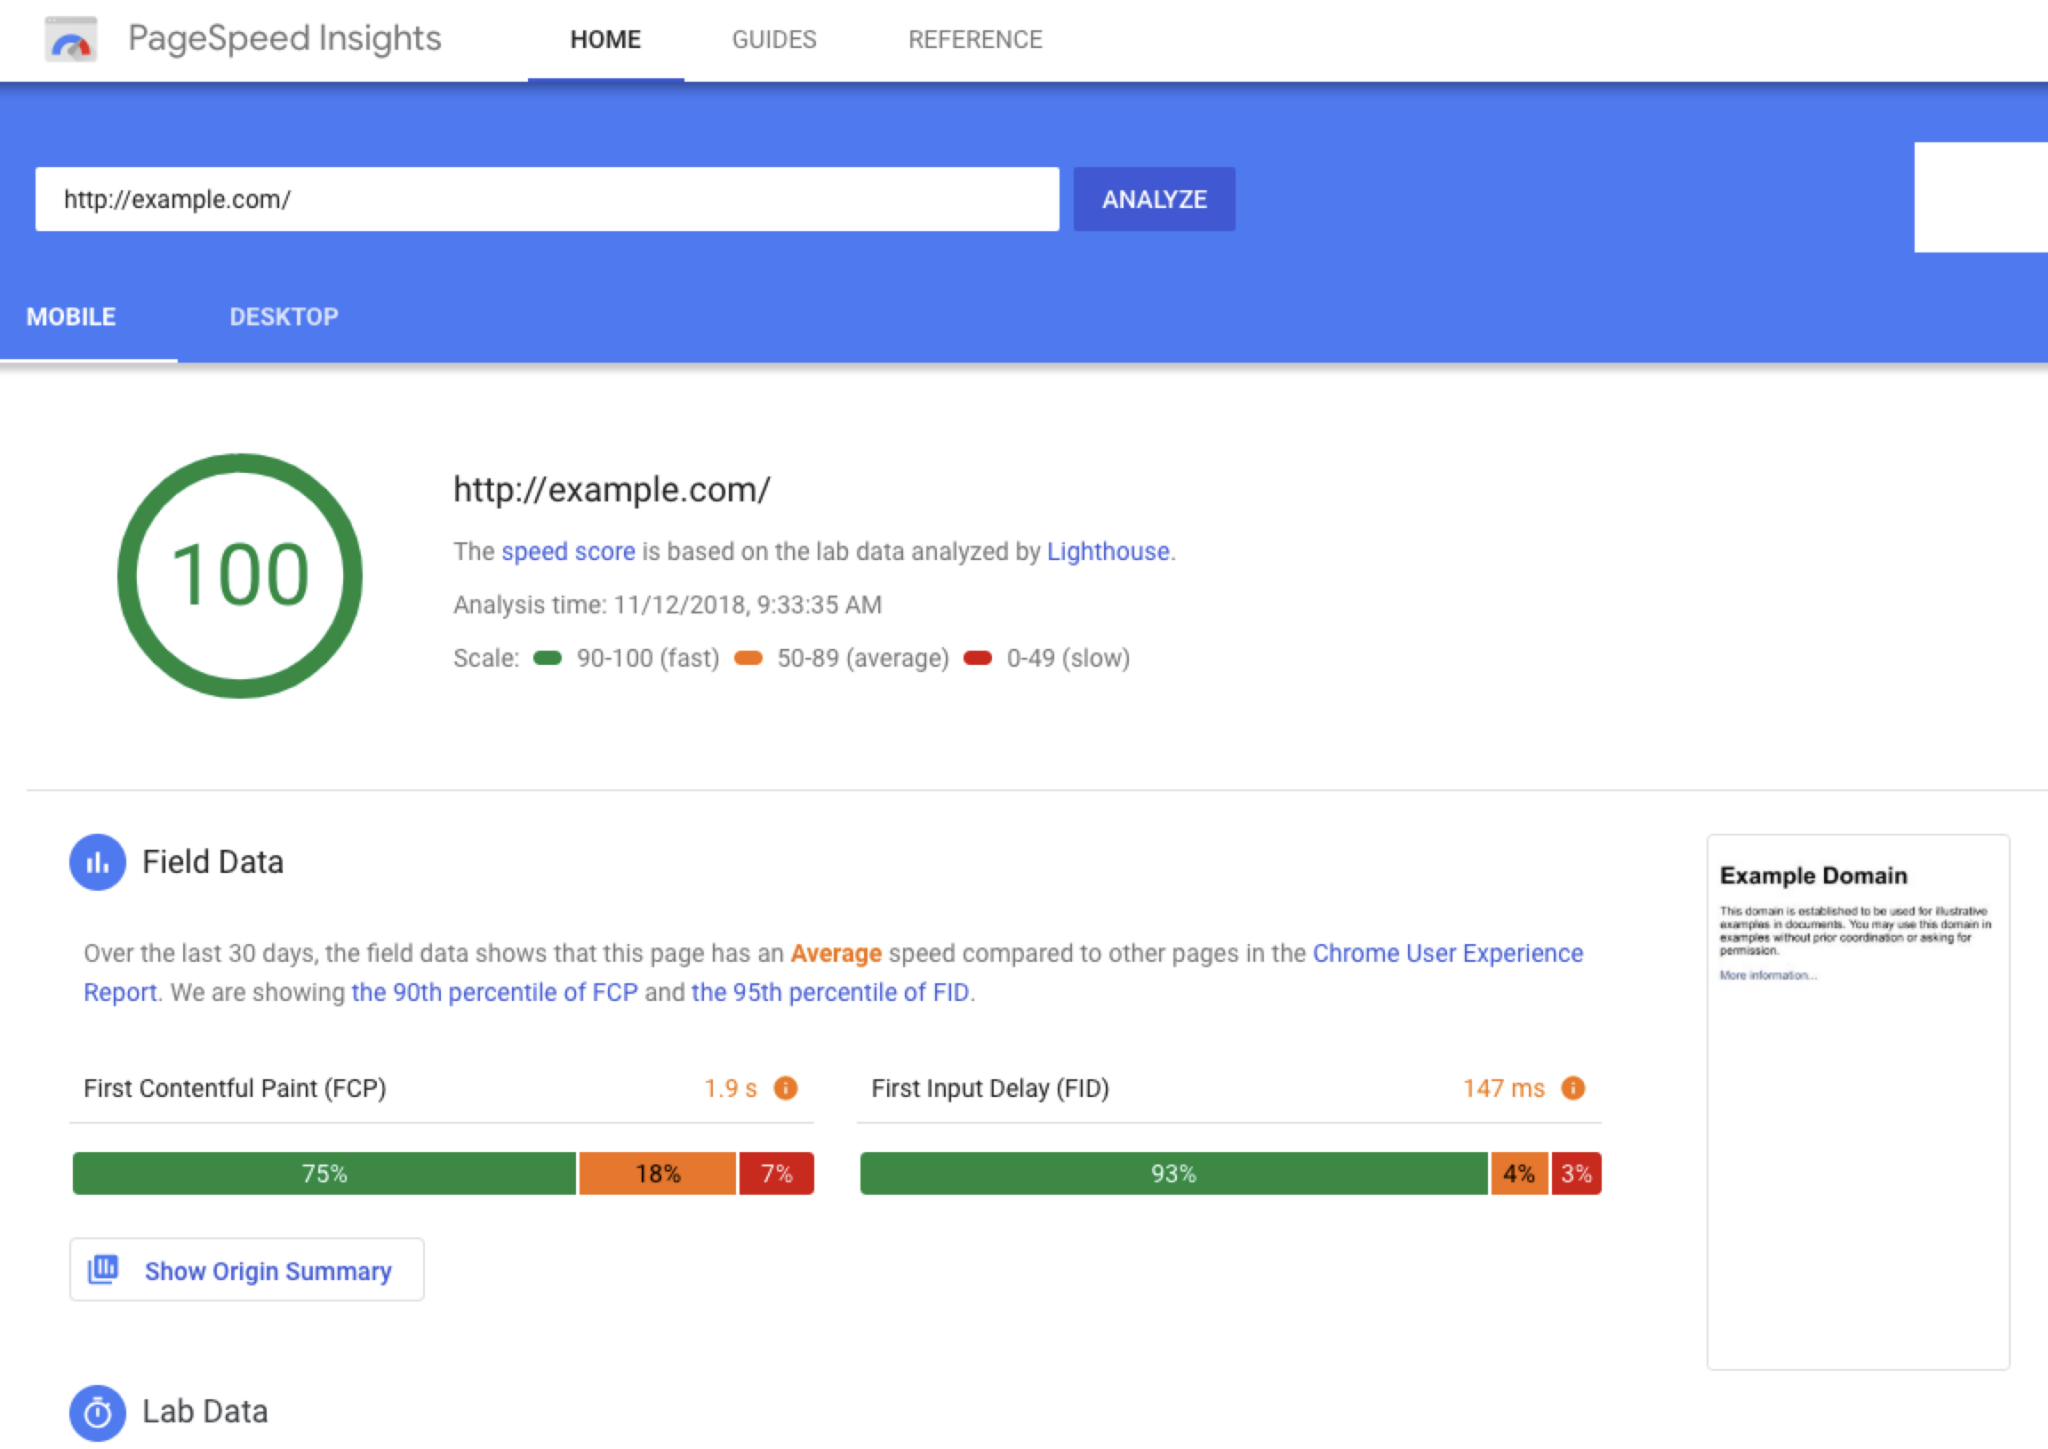Click the green fast scale swatch
Image resolution: width=2048 pixels, height=1449 pixels.
pos(548,658)
